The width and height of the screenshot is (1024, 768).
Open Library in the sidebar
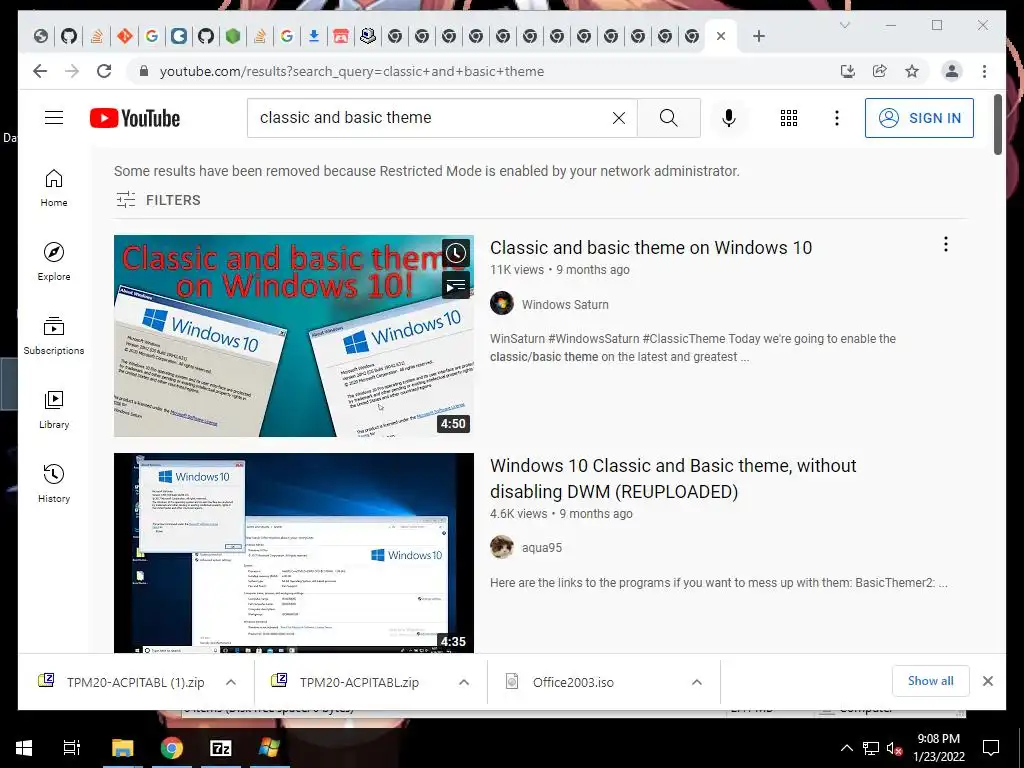tap(54, 410)
